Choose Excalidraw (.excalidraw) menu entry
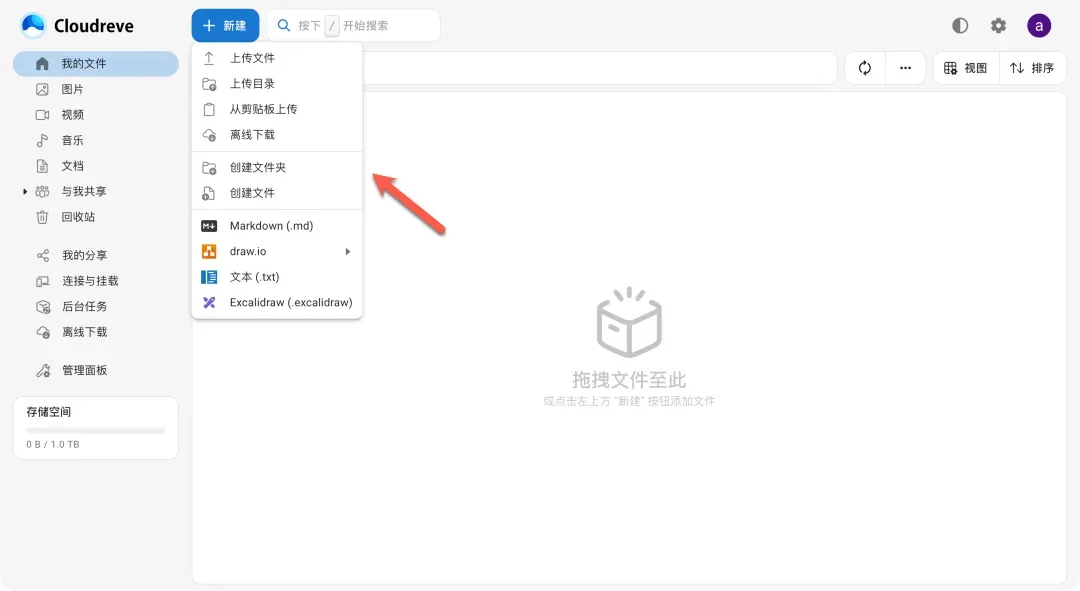Image resolution: width=1080 pixels, height=591 pixels. pos(277,302)
